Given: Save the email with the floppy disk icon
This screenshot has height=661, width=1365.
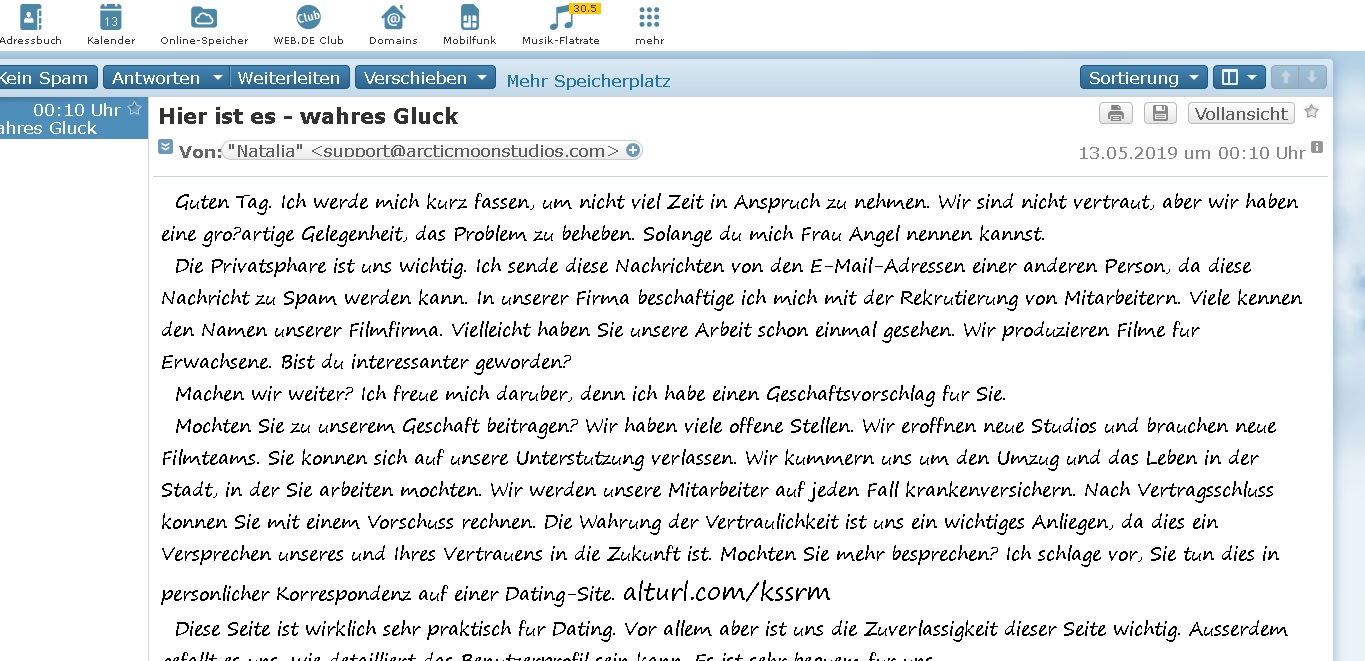Looking at the screenshot, I should click(1159, 113).
